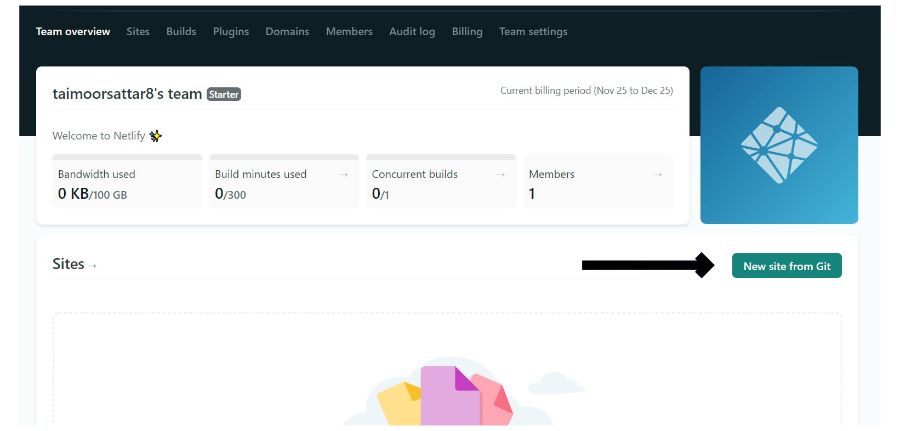
Task: Click the Sites section heading link
Action: 68,264
